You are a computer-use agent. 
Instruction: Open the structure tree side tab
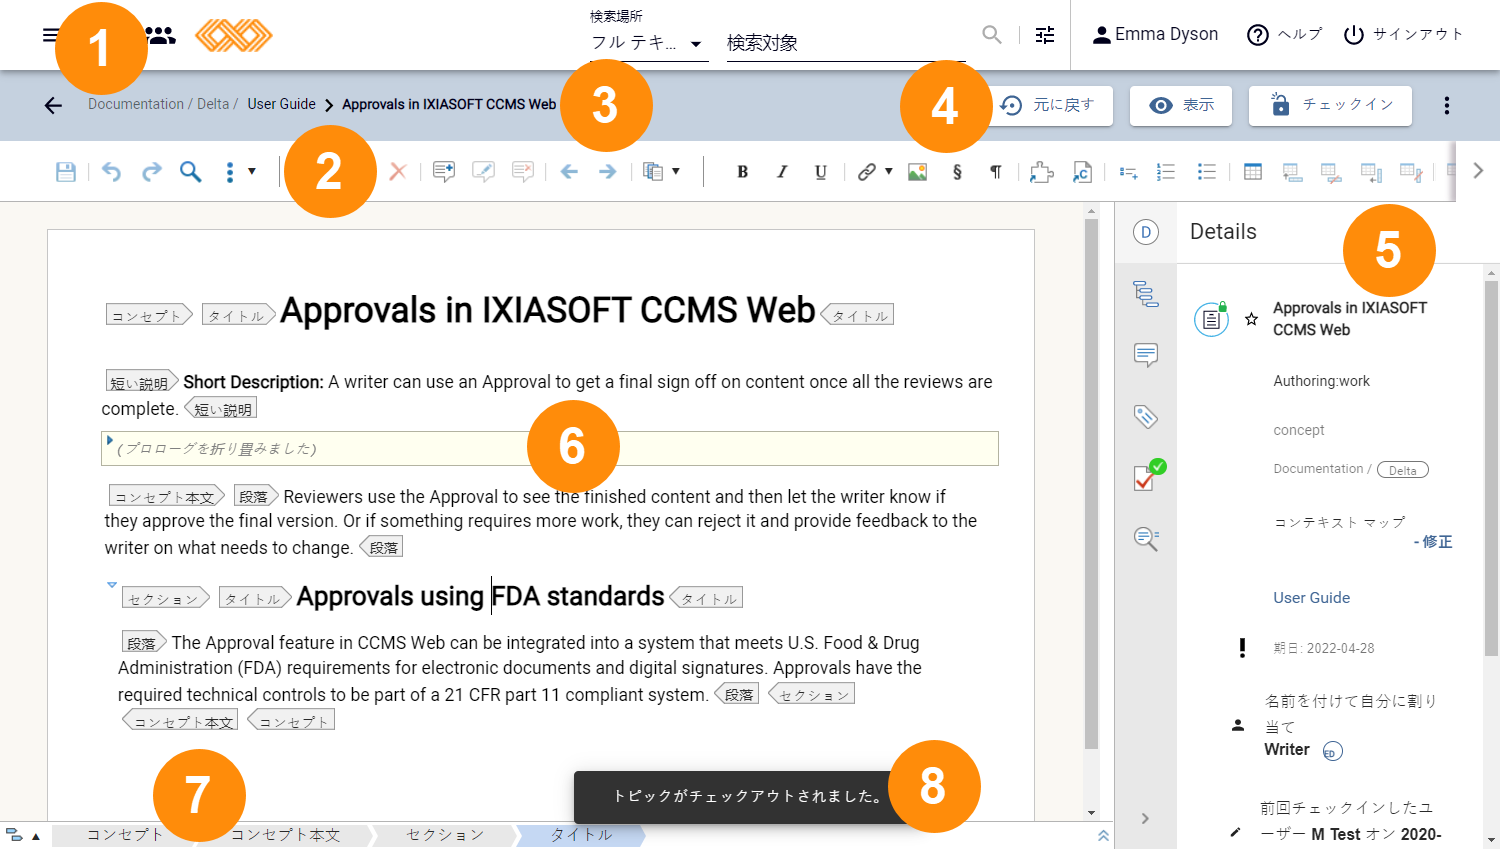coord(1146,294)
